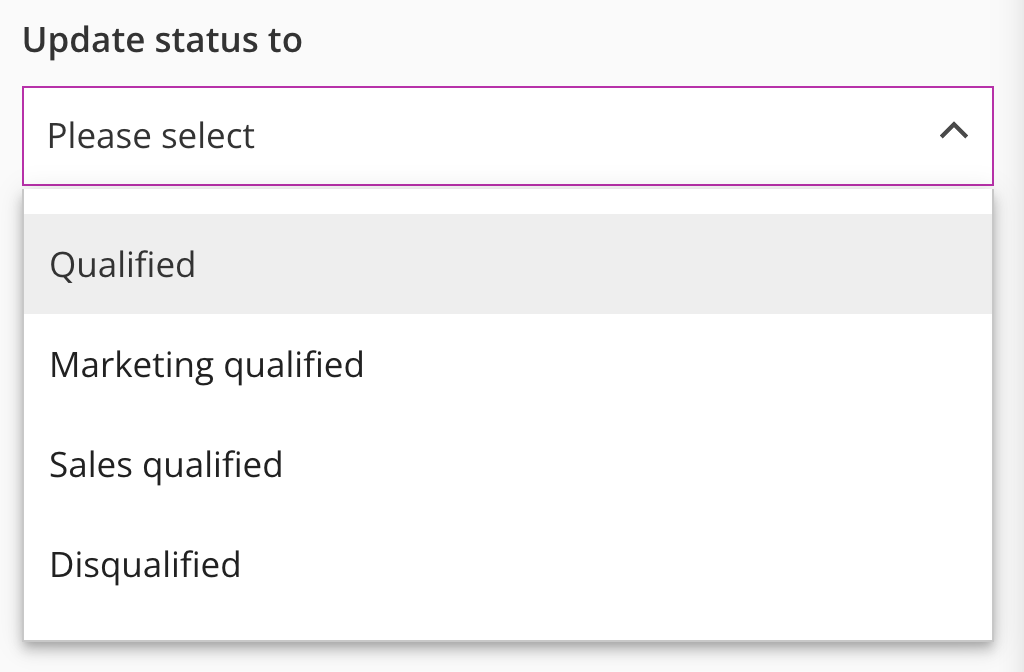Click the 'Update status to' label
This screenshot has height=672, width=1024.
click(162, 41)
